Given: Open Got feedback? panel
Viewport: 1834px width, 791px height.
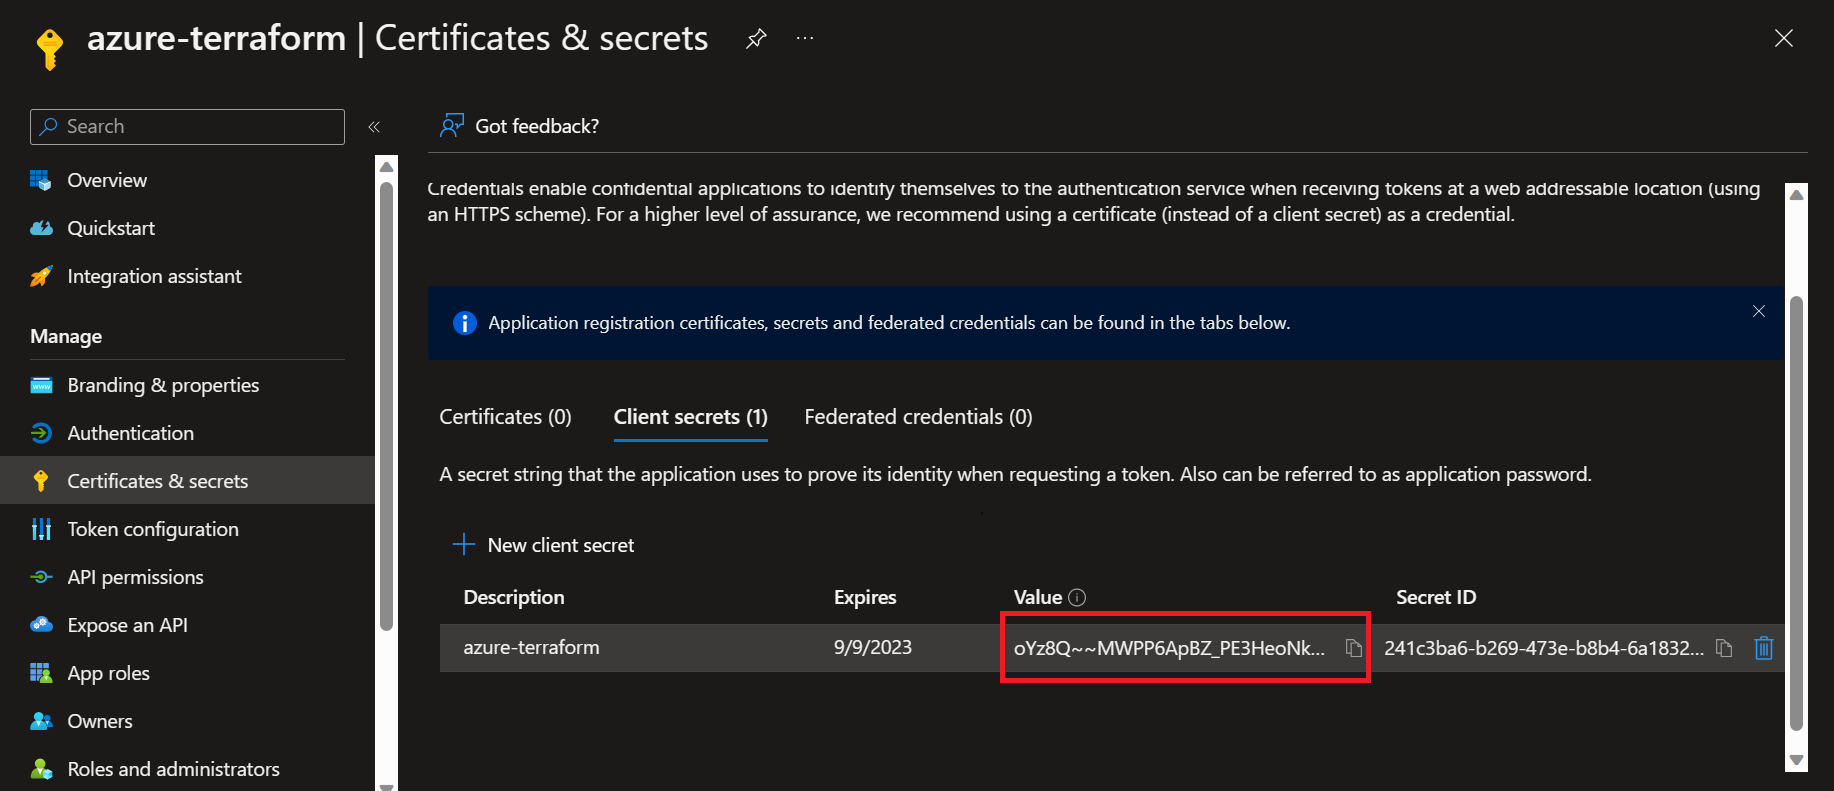Looking at the screenshot, I should tap(520, 126).
